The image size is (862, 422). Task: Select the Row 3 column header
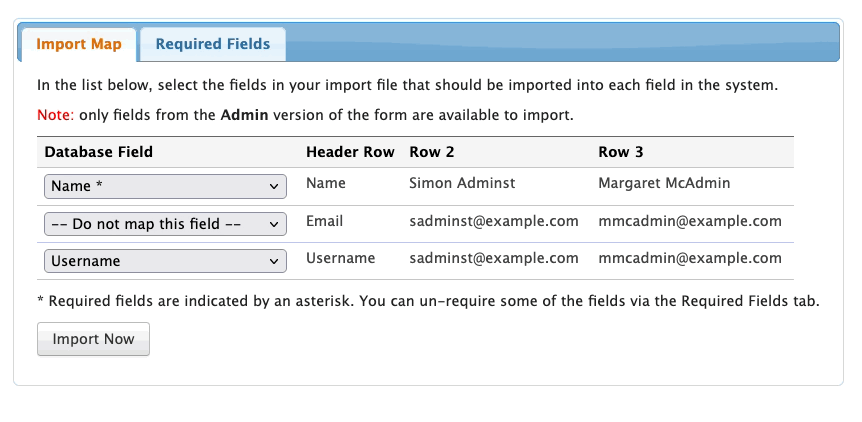[x=620, y=152]
